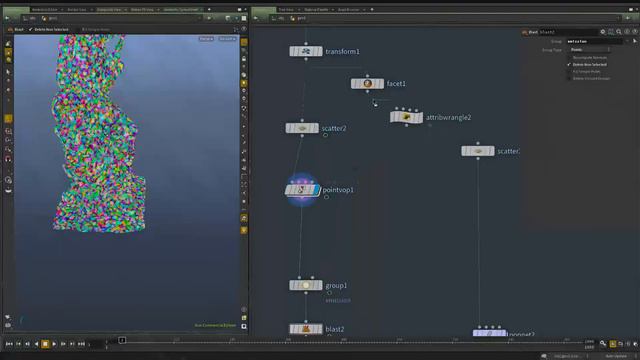Image resolution: width=640 pixels, height=360 pixels.
Task: Open the Material Palette tab
Action: [x=316, y=9]
